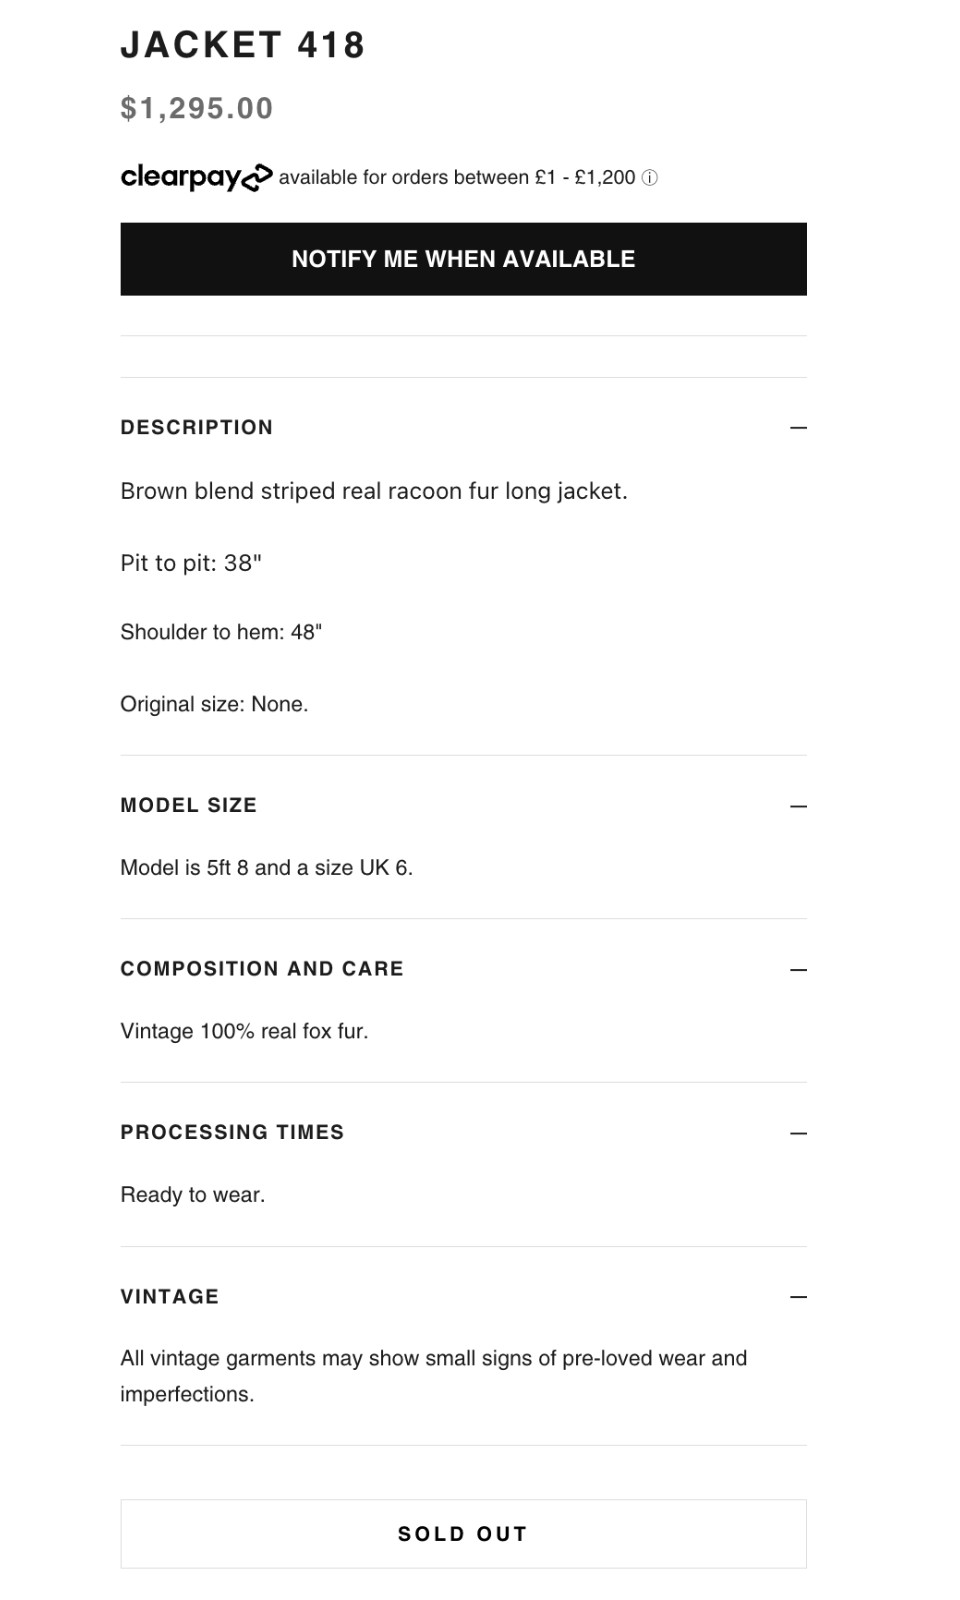The height and width of the screenshot is (1600, 960).
Task: Click the Model is 5ft 8 text
Action: point(266,868)
